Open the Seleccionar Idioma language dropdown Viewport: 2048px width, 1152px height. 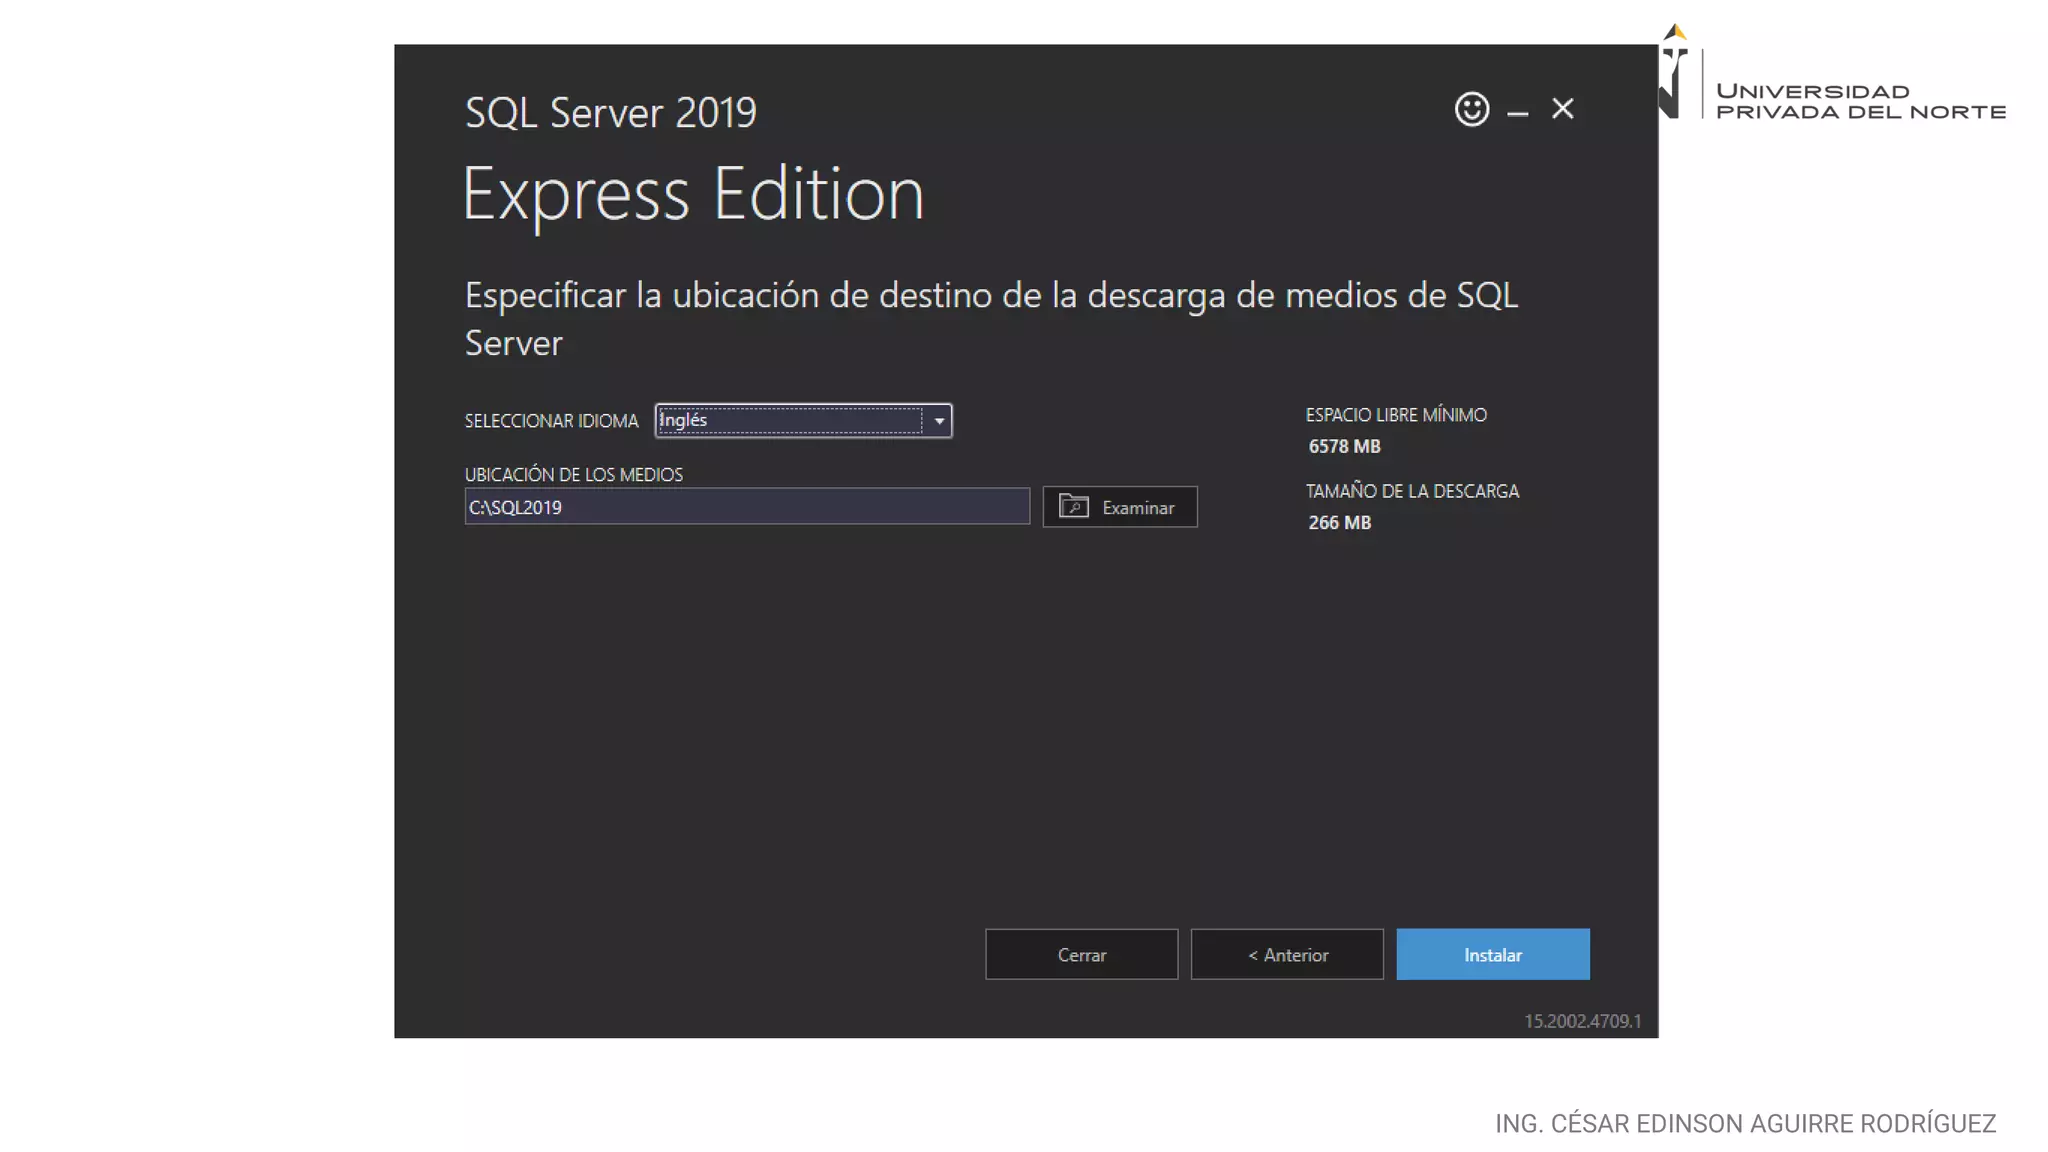pyautogui.click(x=803, y=420)
